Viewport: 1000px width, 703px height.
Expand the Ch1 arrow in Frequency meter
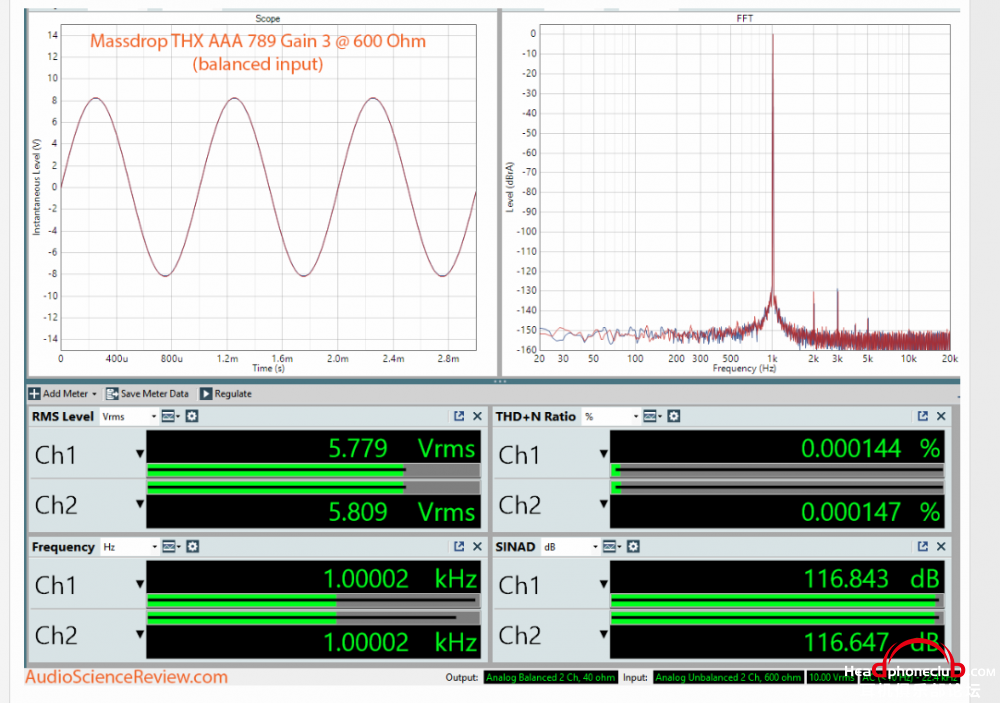(140, 584)
